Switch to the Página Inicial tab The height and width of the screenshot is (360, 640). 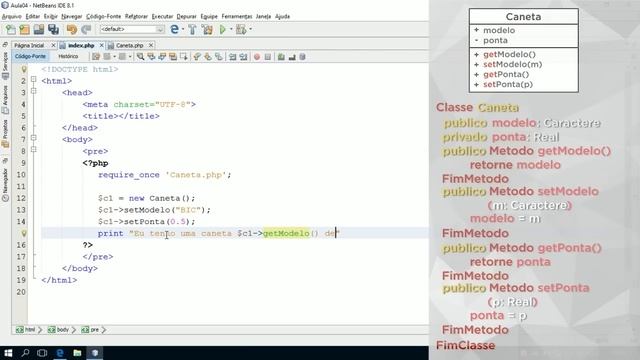tap(29, 45)
